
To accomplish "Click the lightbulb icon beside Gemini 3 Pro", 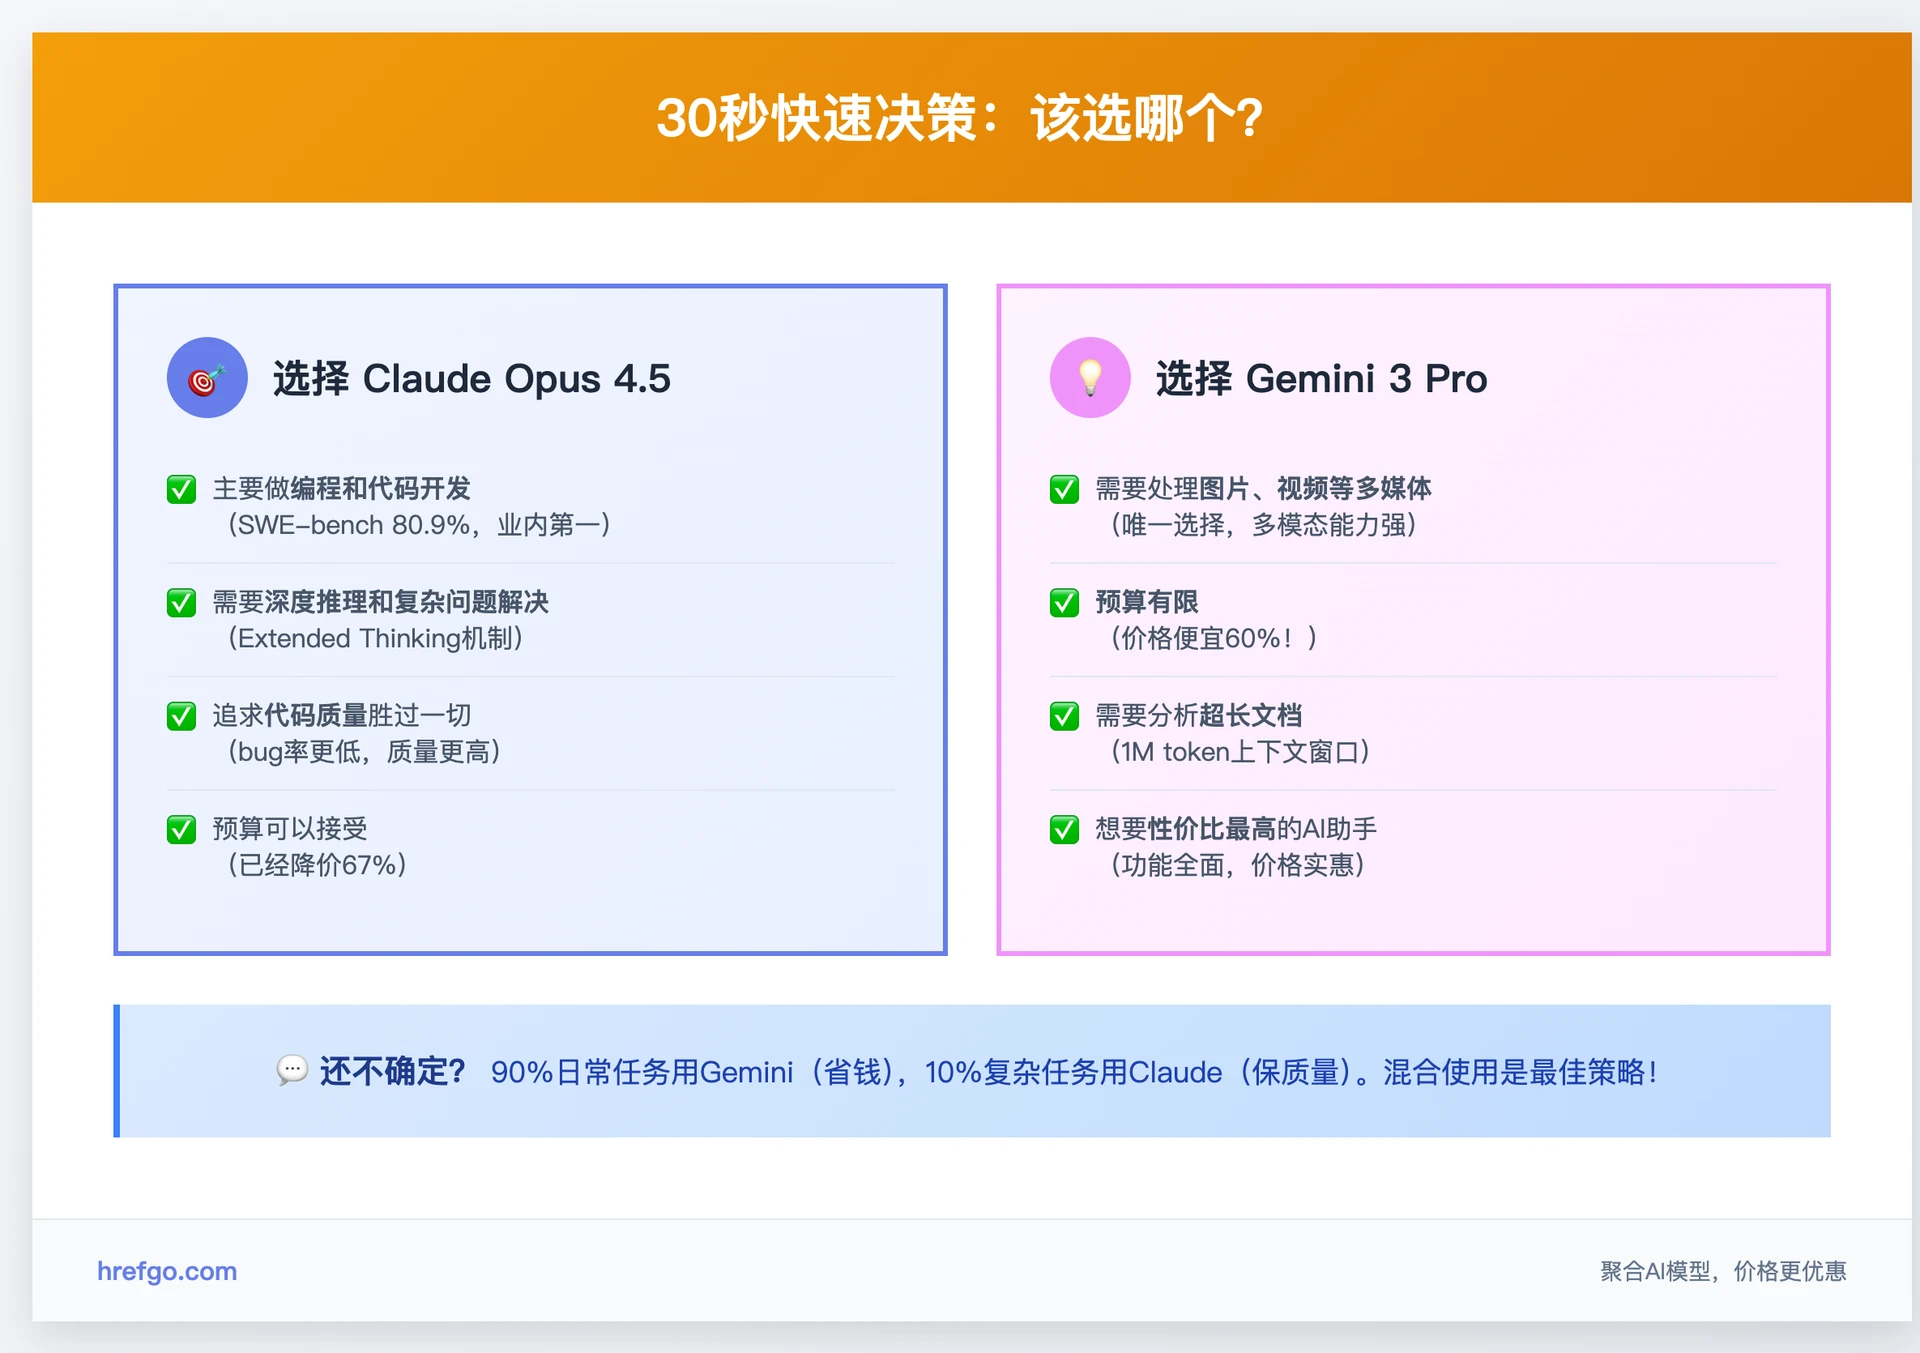I will [x=1090, y=378].
